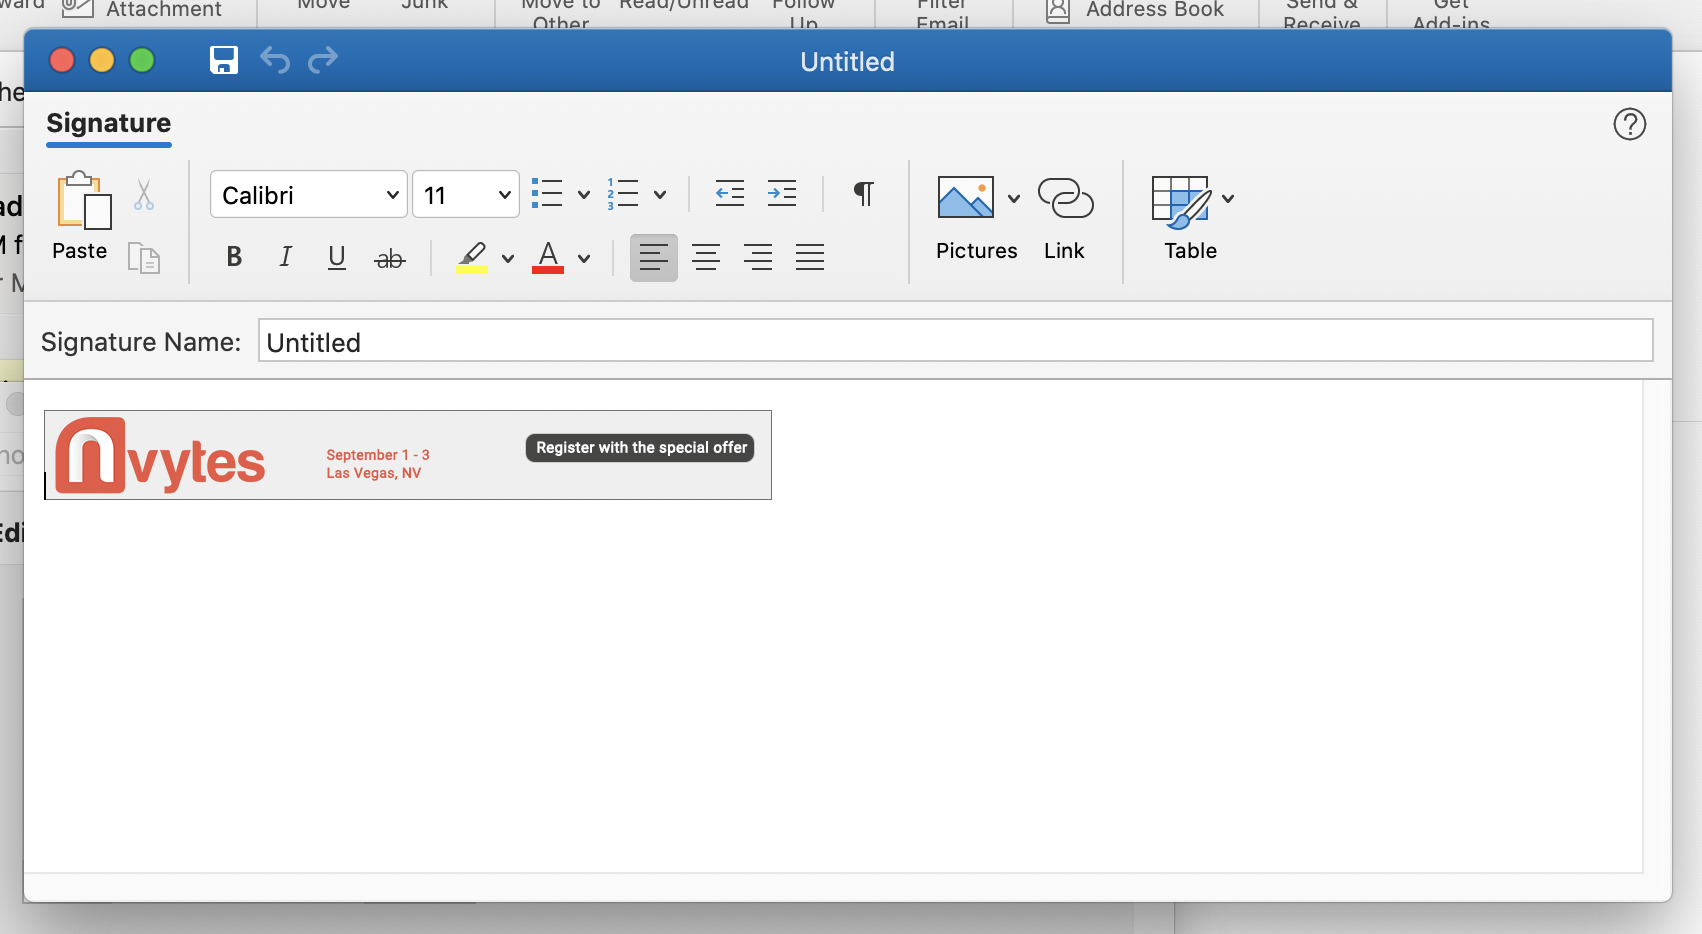Center align the text
Image resolution: width=1702 pixels, height=934 pixels.
(706, 257)
